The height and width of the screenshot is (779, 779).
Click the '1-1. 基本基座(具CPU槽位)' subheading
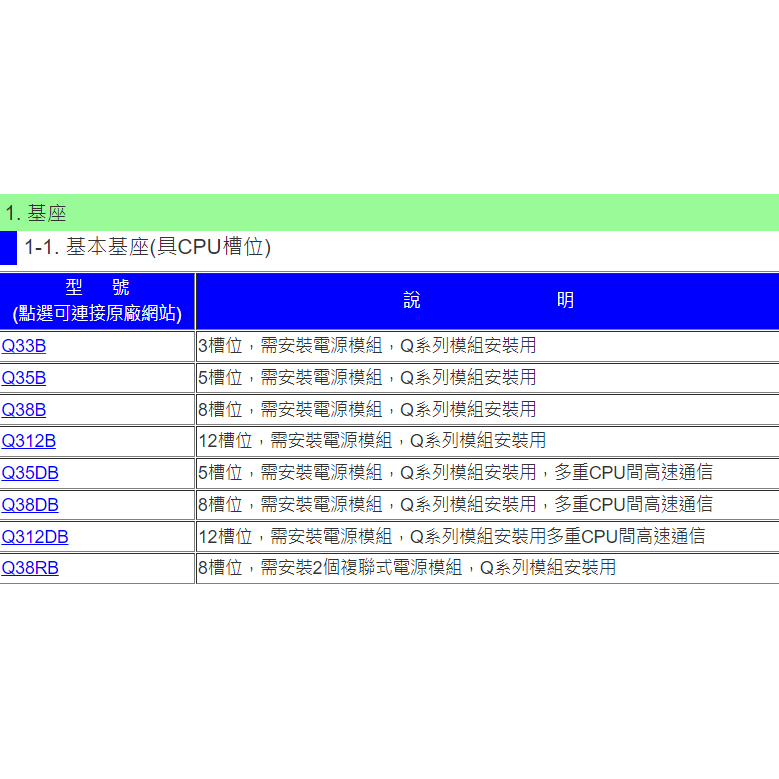[x=148, y=247]
